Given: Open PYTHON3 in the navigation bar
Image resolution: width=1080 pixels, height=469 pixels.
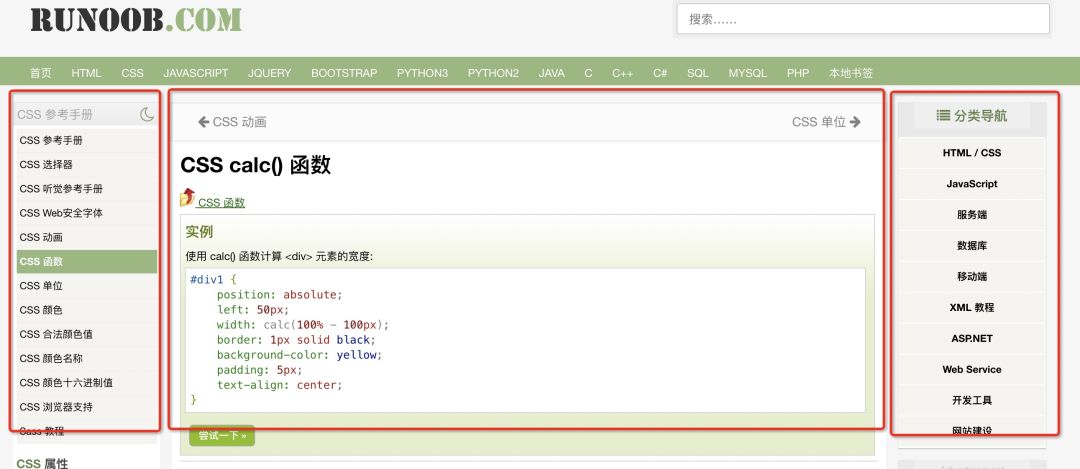Looking at the screenshot, I should coord(422,73).
